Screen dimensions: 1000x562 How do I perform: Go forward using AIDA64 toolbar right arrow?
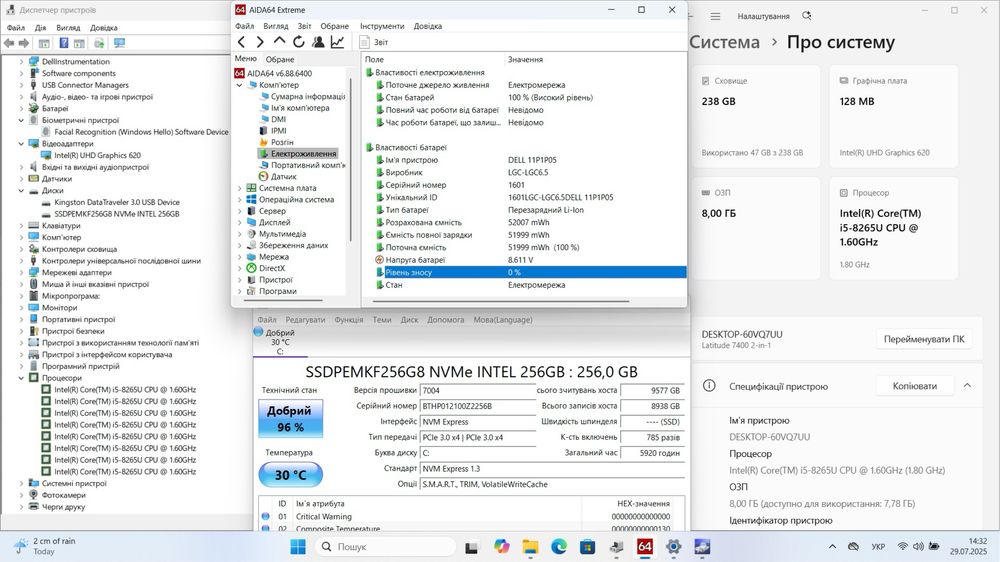tap(260, 42)
